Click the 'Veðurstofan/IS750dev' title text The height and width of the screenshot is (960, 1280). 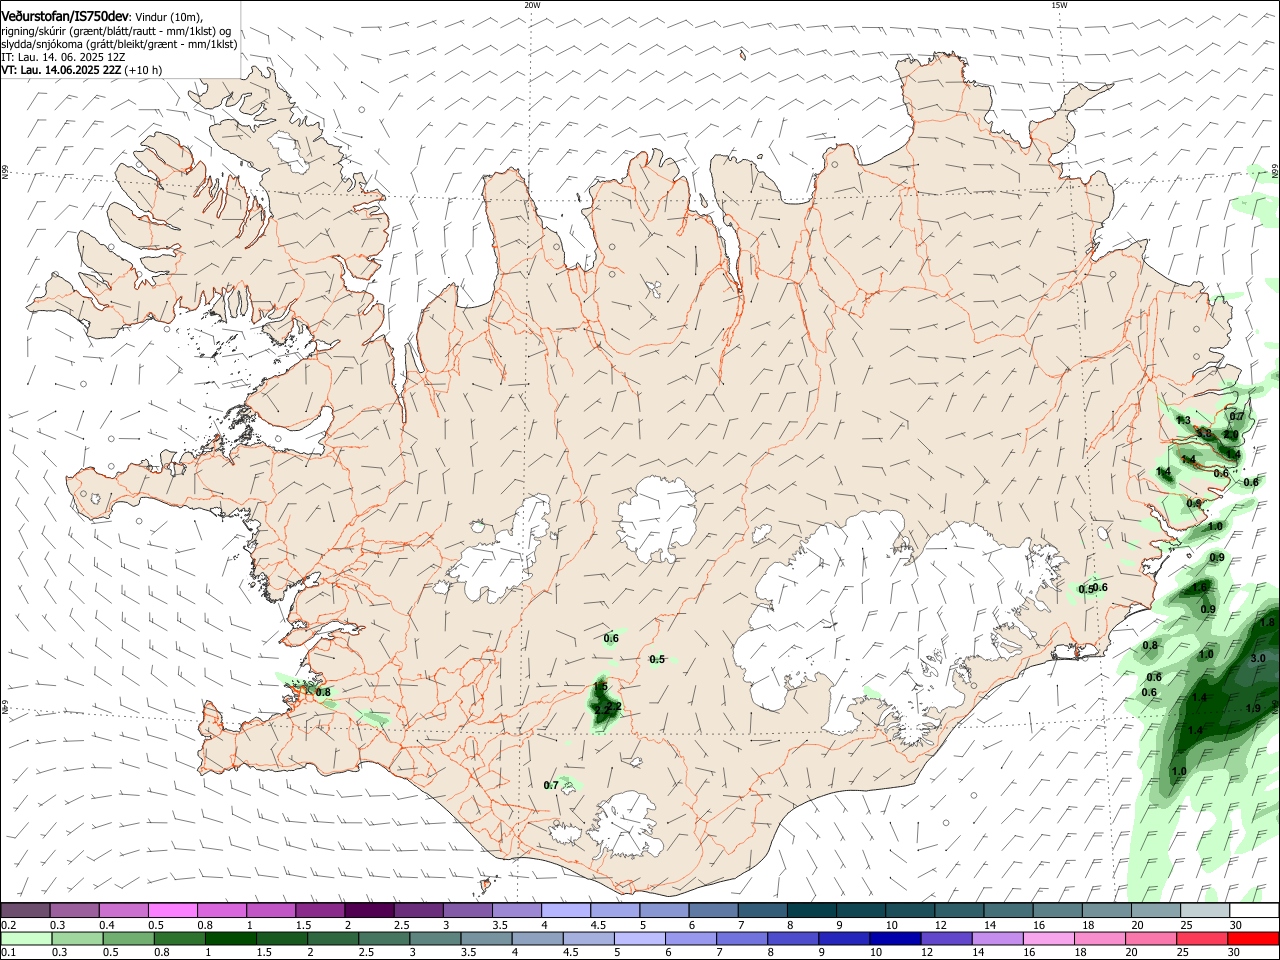tap(65, 16)
